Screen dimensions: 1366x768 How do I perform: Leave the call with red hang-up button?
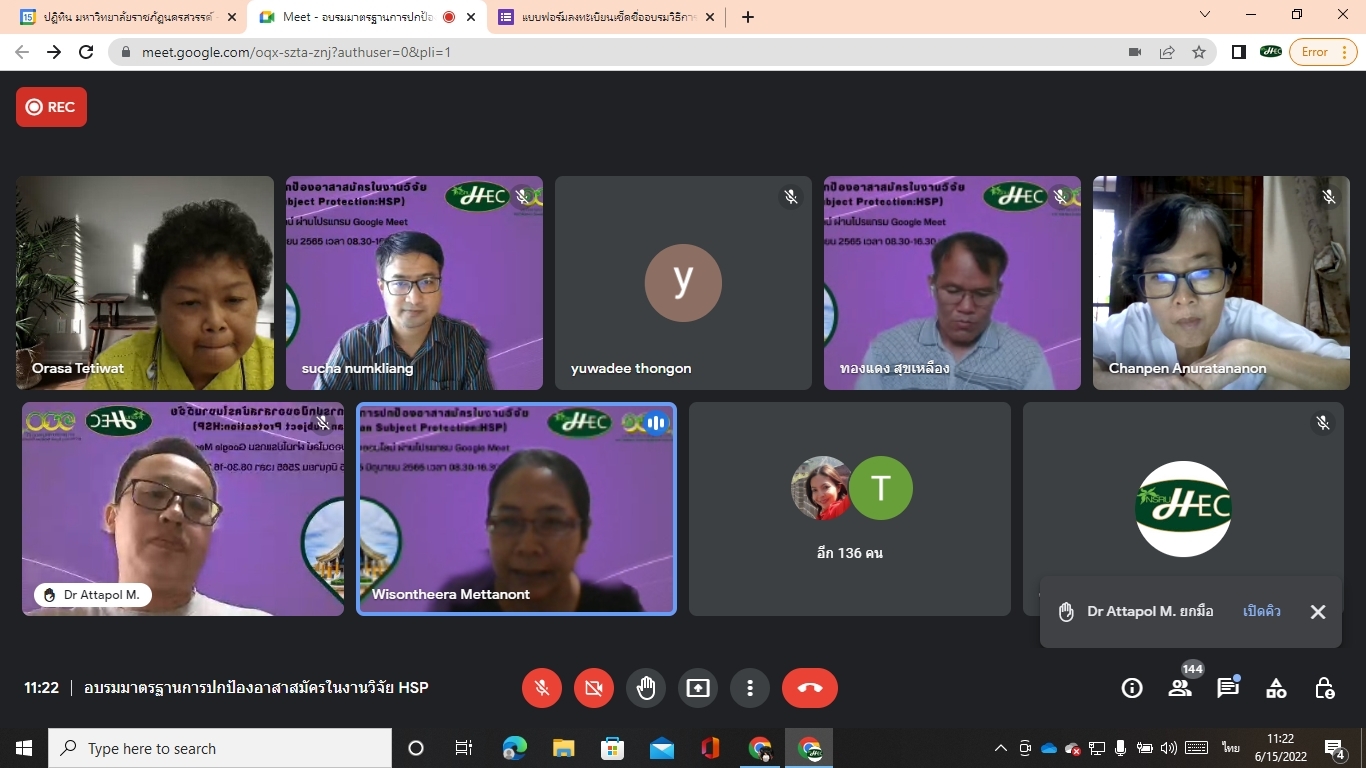[x=810, y=688]
